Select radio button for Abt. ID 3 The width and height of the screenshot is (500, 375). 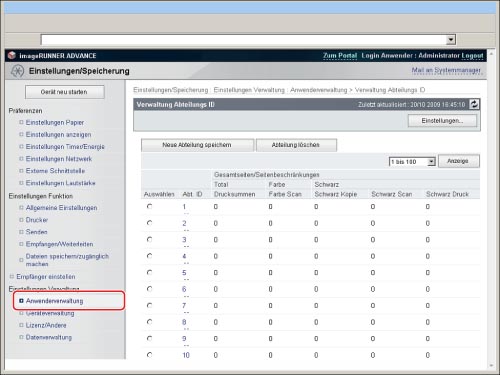(149, 240)
